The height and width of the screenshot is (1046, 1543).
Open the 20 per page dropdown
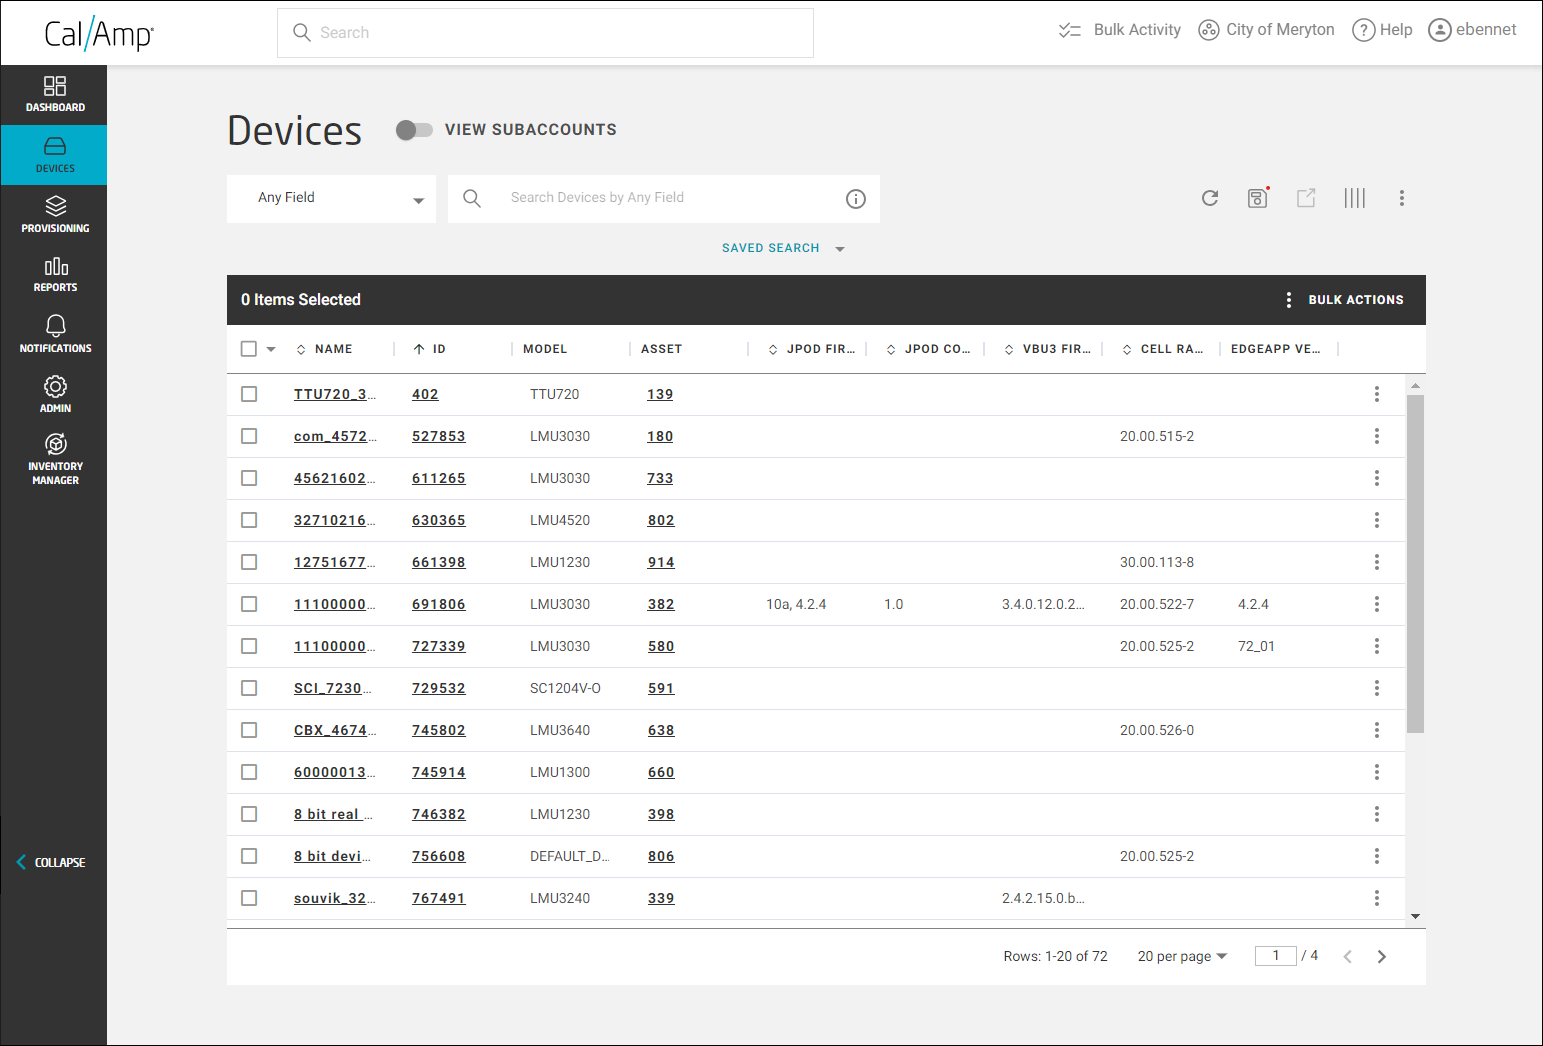1182,956
